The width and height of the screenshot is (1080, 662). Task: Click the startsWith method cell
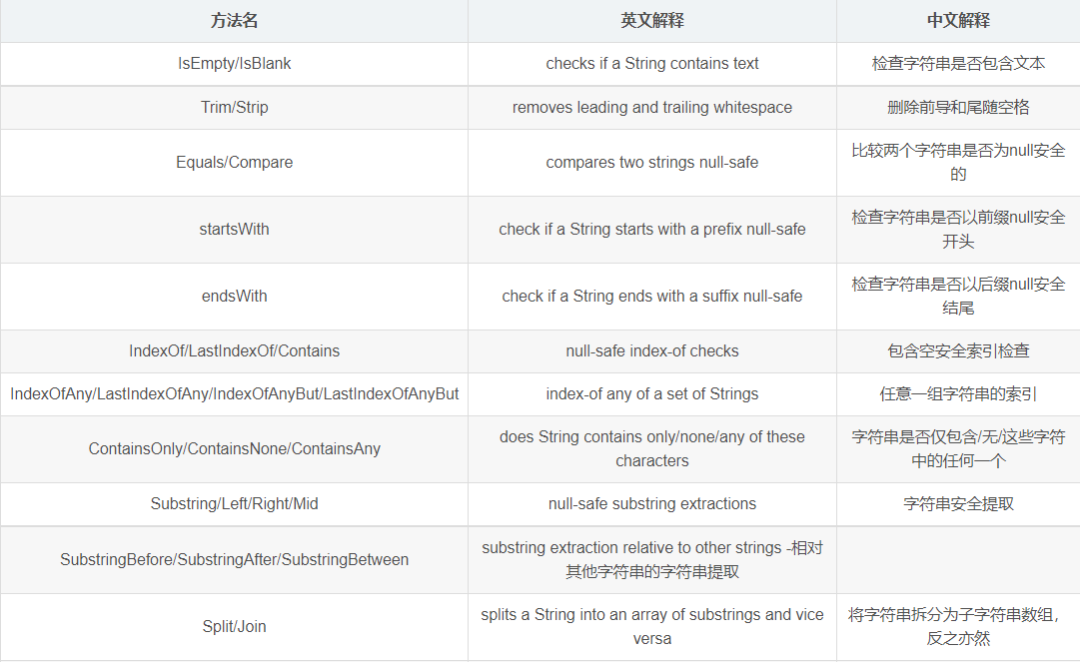234,229
